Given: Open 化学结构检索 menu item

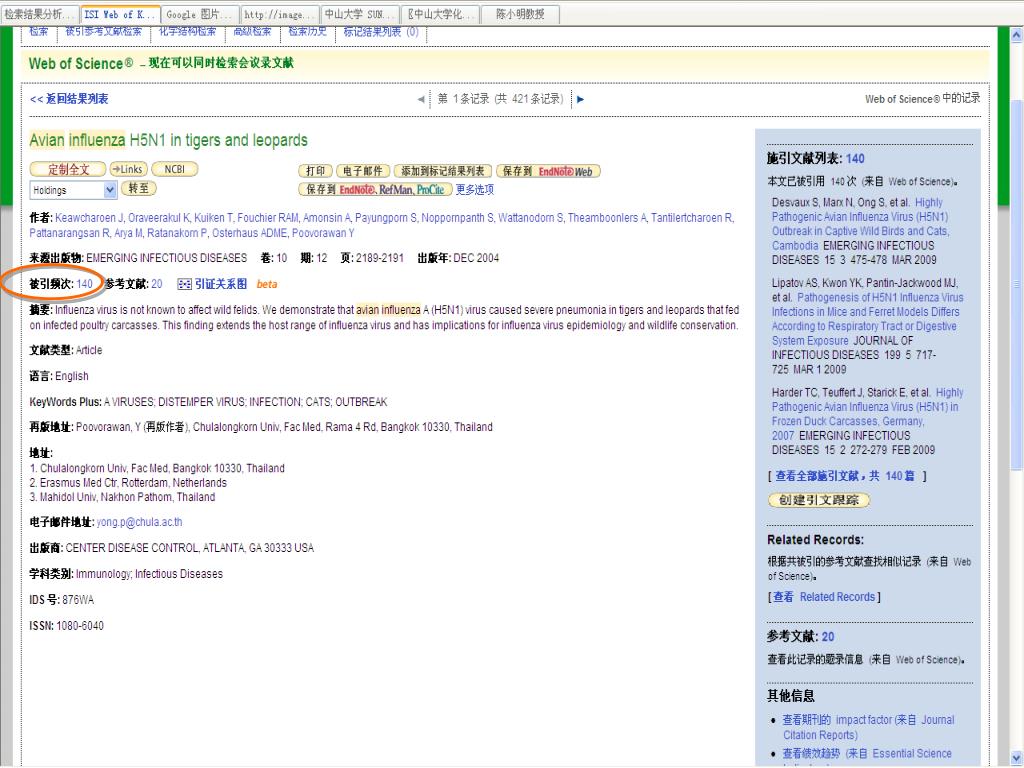Looking at the screenshot, I should pos(187,31).
